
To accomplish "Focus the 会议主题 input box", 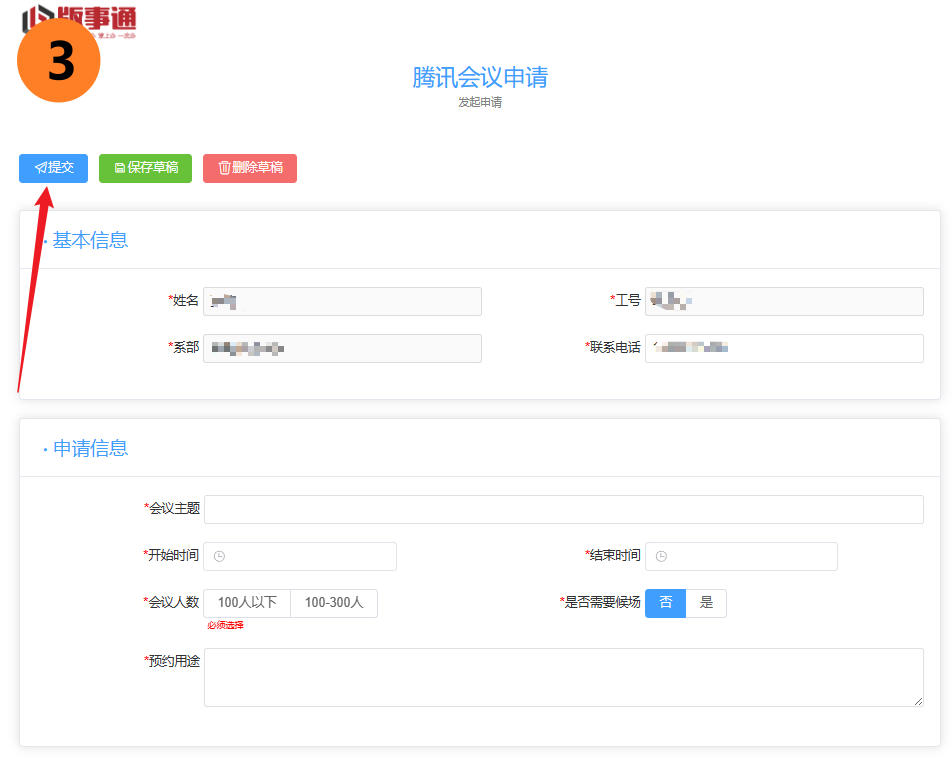I will pyautogui.click(x=563, y=510).
